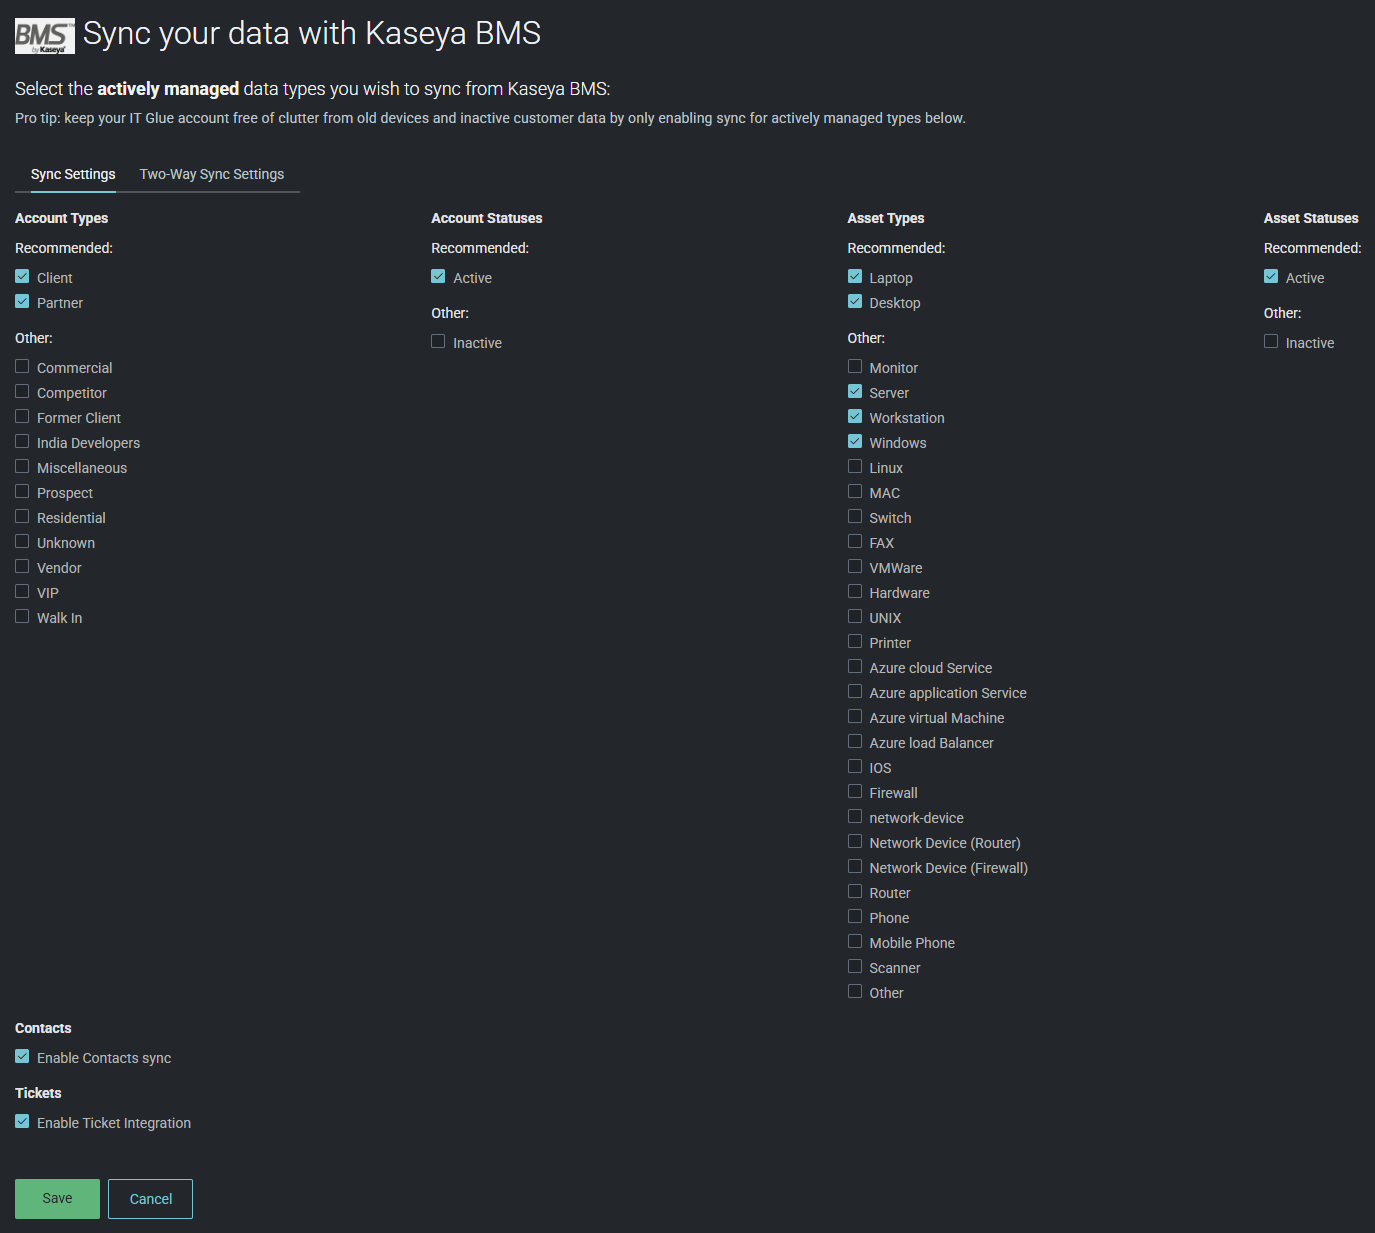Select the Sync Settings tab

click(x=72, y=174)
